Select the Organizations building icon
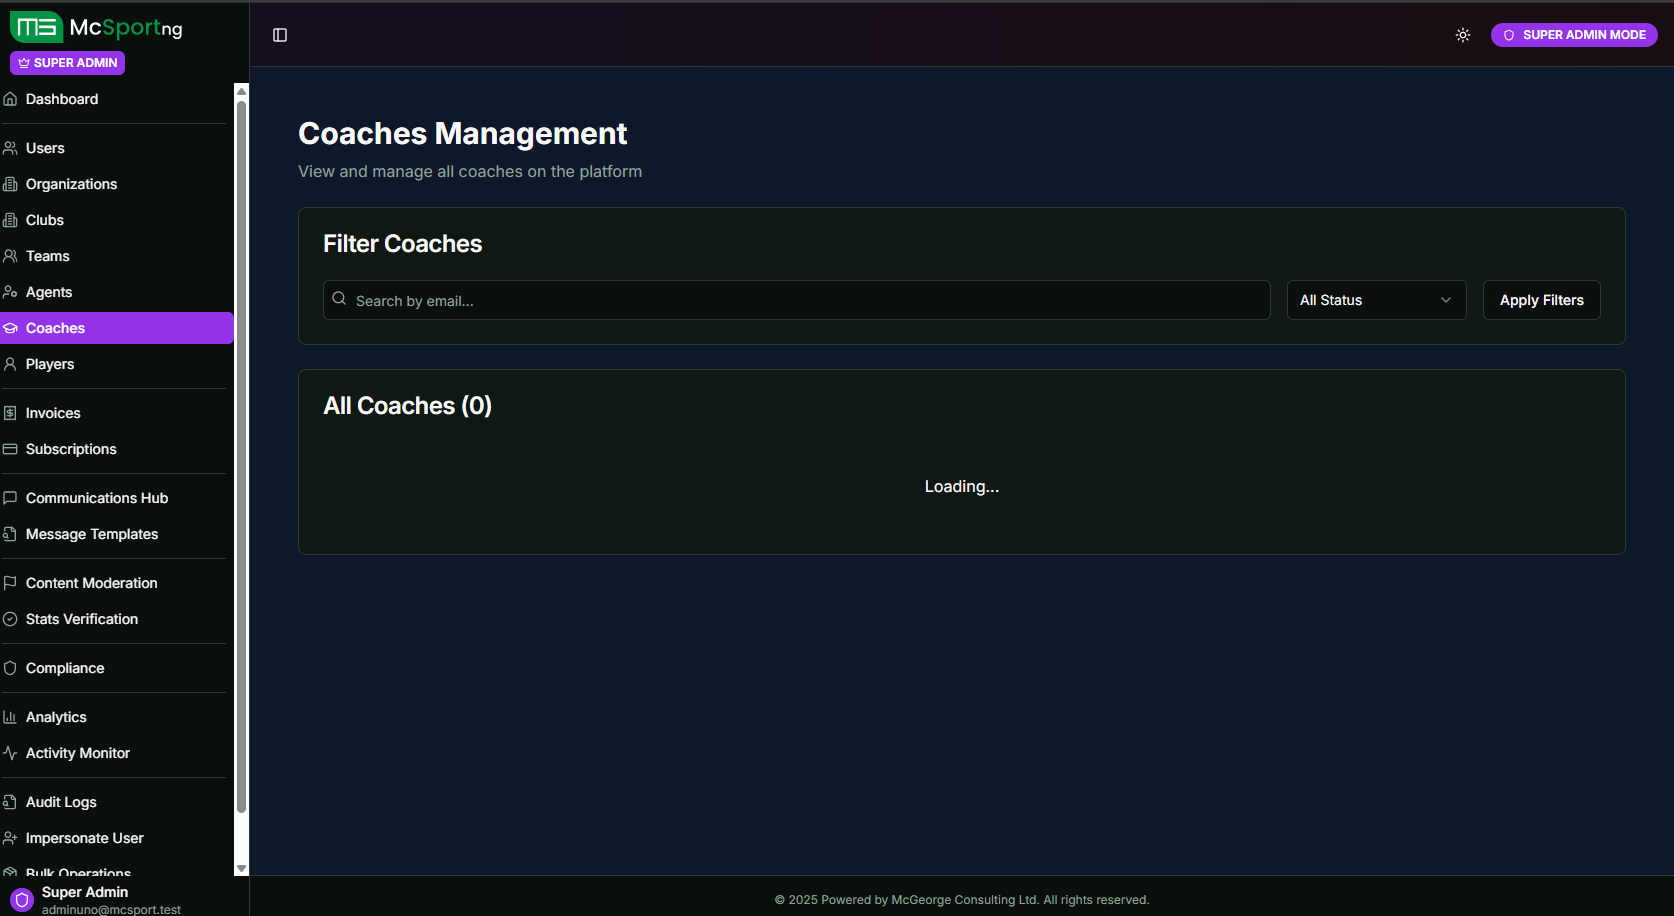Screen dimensions: 1674x916 pos(11,184)
